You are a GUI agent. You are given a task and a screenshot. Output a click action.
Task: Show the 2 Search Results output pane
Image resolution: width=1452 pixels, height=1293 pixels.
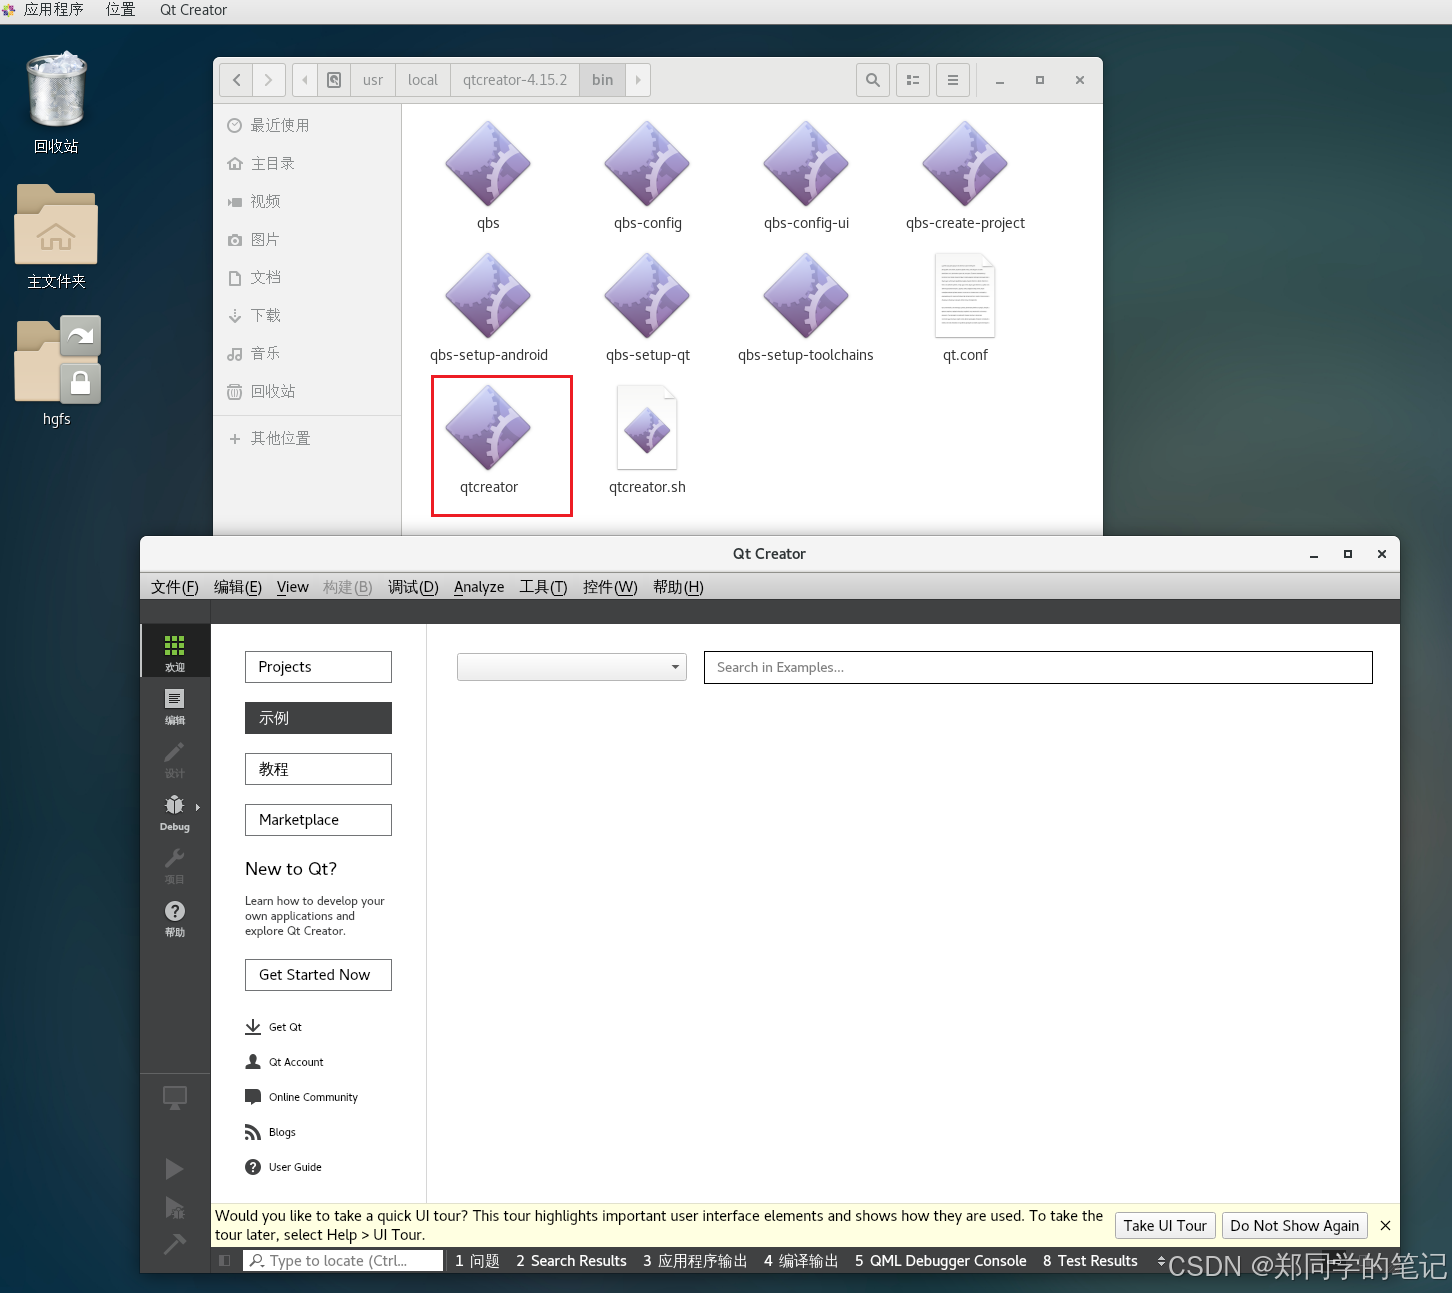click(x=571, y=1261)
